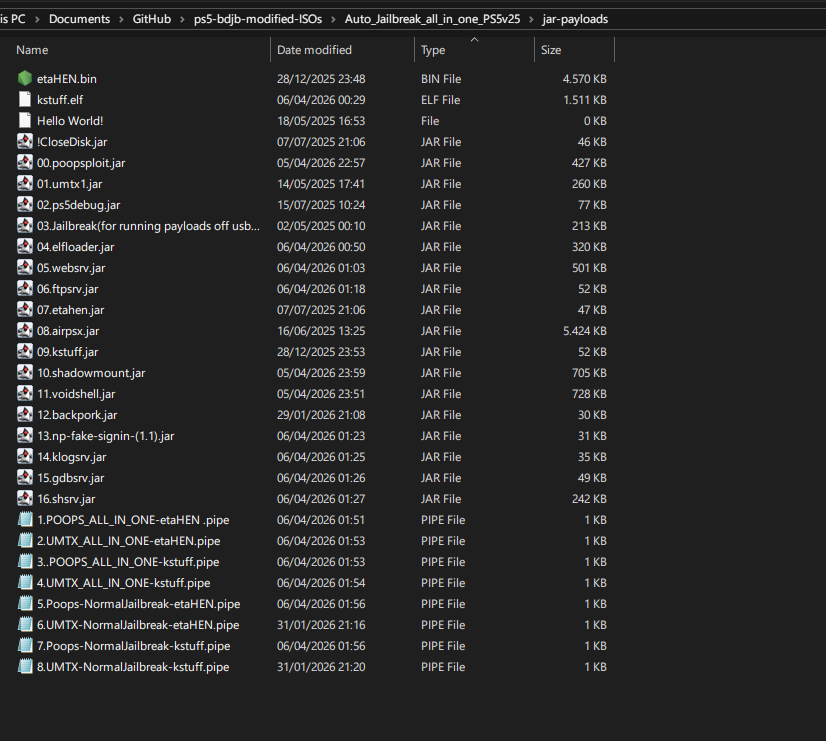Click the 05.websrv.jar Java icon
The image size is (826, 741).
[x=25, y=268]
